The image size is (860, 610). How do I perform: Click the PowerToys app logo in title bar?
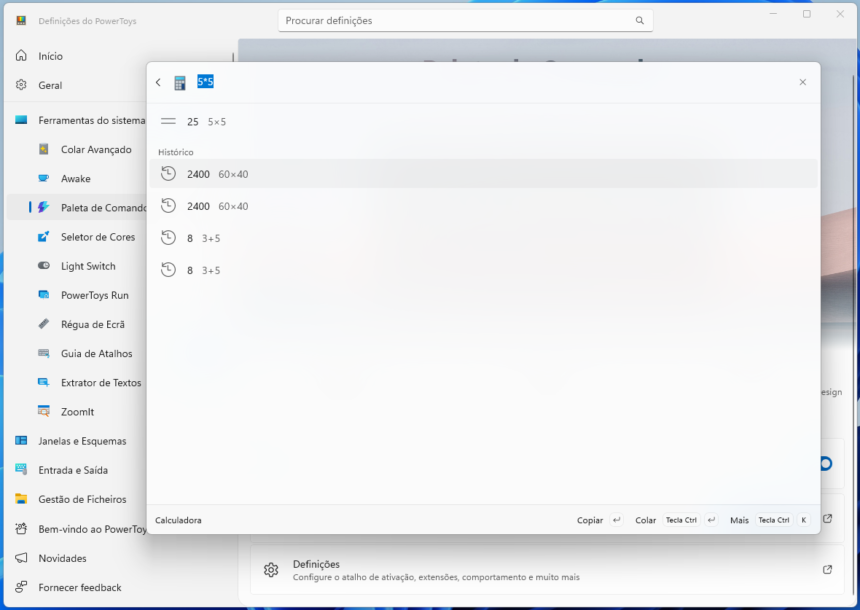pyautogui.click(x=21, y=20)
